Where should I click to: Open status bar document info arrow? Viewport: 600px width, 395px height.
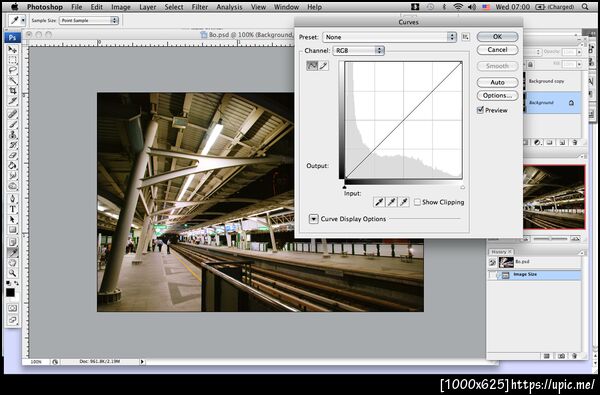pyautogui.click(x=142, y=361)
